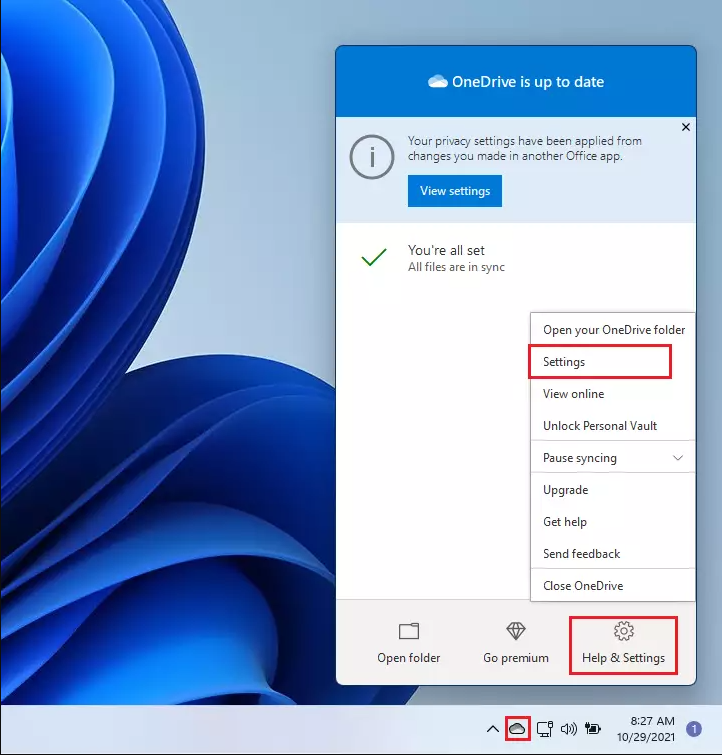Click the white cloud icon in header

tap(437, 81)
